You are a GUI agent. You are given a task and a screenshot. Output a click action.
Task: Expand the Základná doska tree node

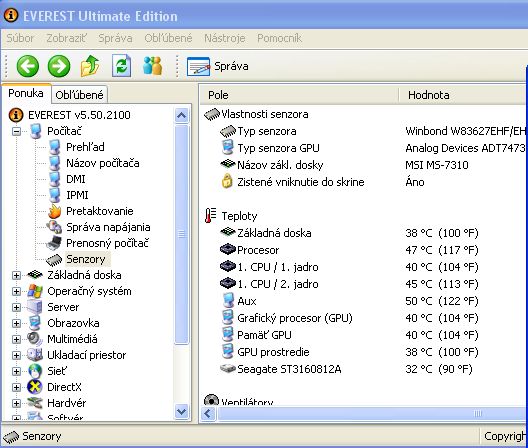pyautogui.click(x=16, y=275)
